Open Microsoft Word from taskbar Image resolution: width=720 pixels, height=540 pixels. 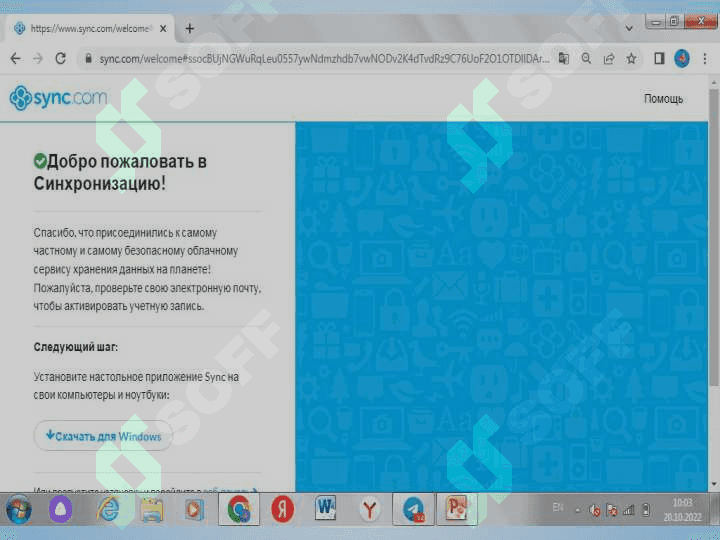(326, 508)
